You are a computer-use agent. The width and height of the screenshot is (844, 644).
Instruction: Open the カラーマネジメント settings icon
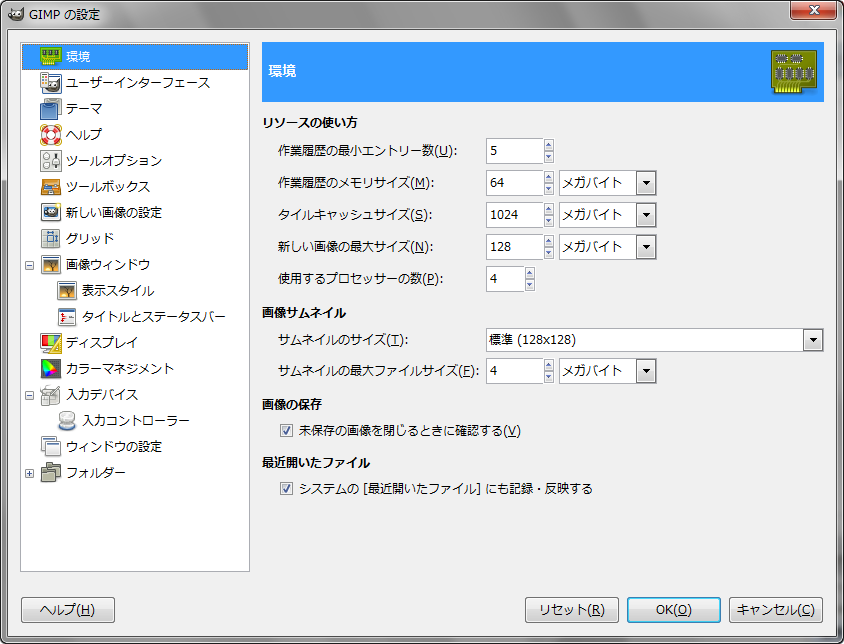(x=52, y=369)
